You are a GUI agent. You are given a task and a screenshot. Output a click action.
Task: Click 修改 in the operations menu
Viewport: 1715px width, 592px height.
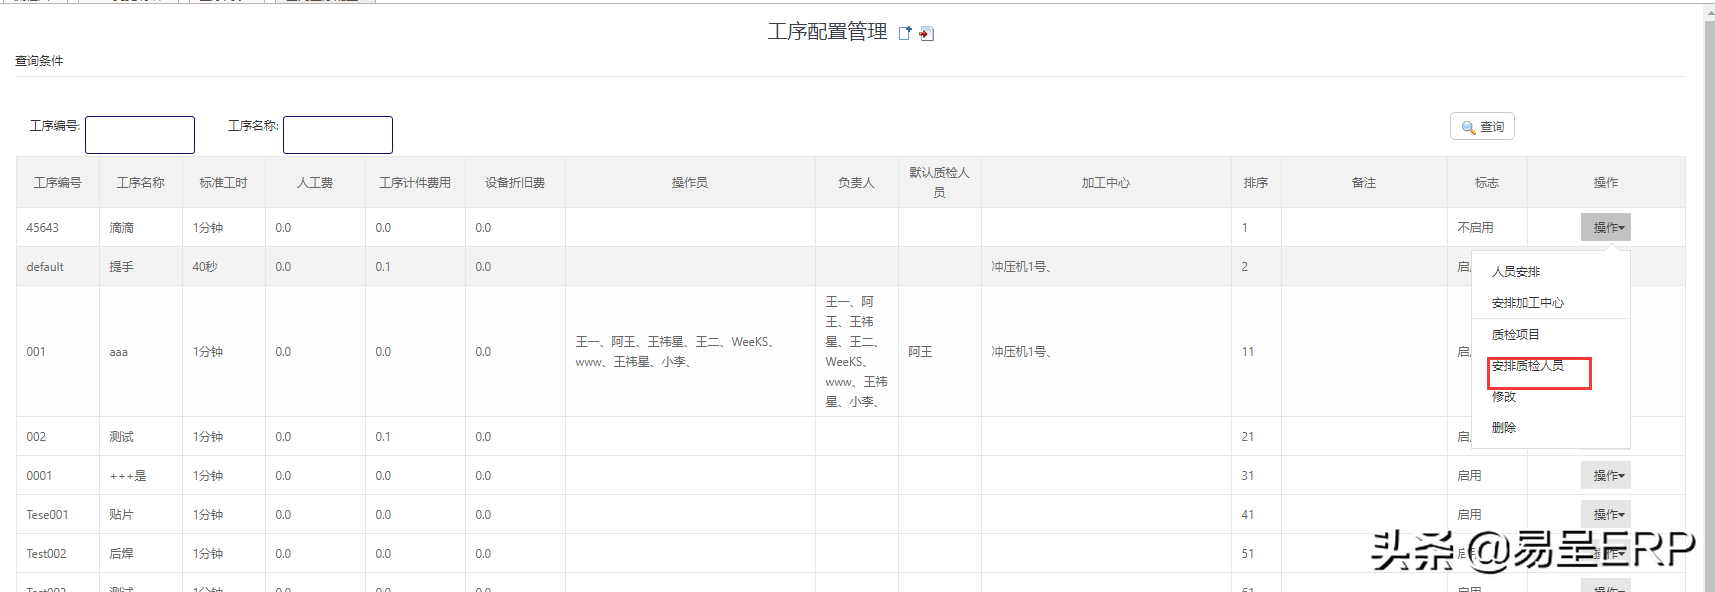[x=1504, y=397]
